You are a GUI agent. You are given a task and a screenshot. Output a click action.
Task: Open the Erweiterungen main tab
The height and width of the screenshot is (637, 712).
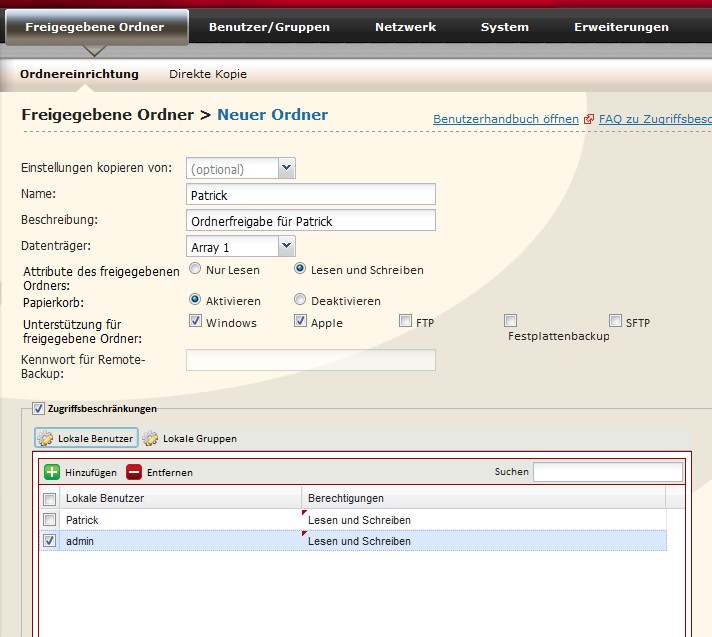point(621,27)
